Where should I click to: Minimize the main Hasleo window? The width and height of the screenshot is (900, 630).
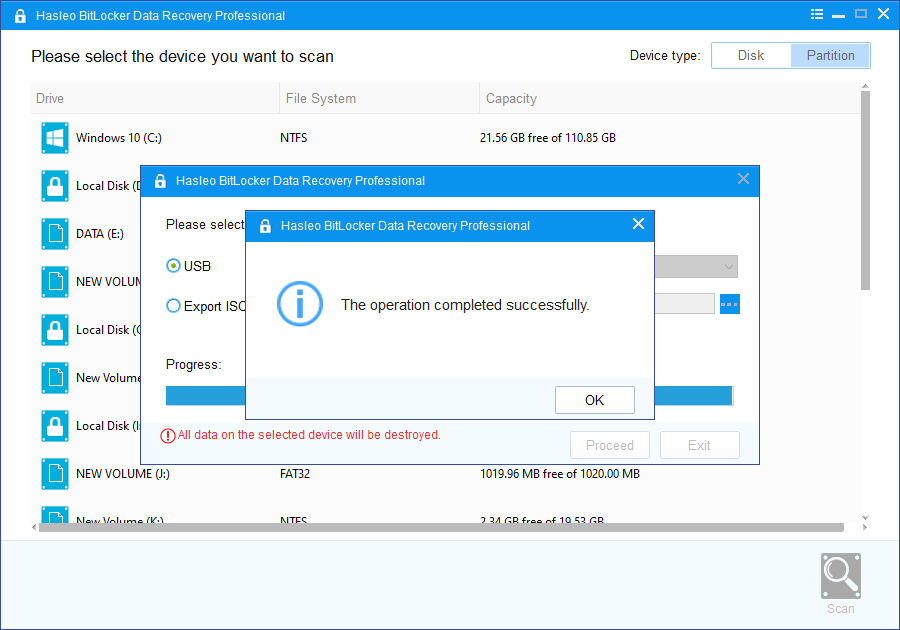point(838,15)
